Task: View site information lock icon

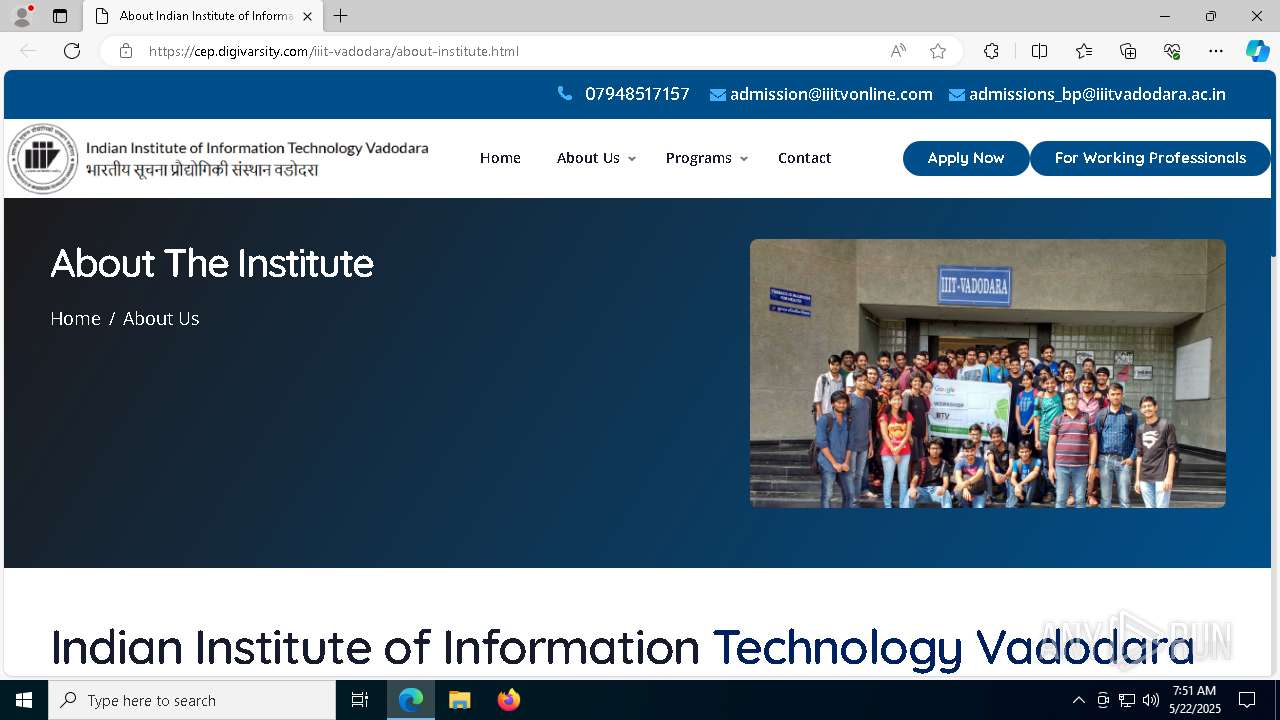Action: pos(126,51)
